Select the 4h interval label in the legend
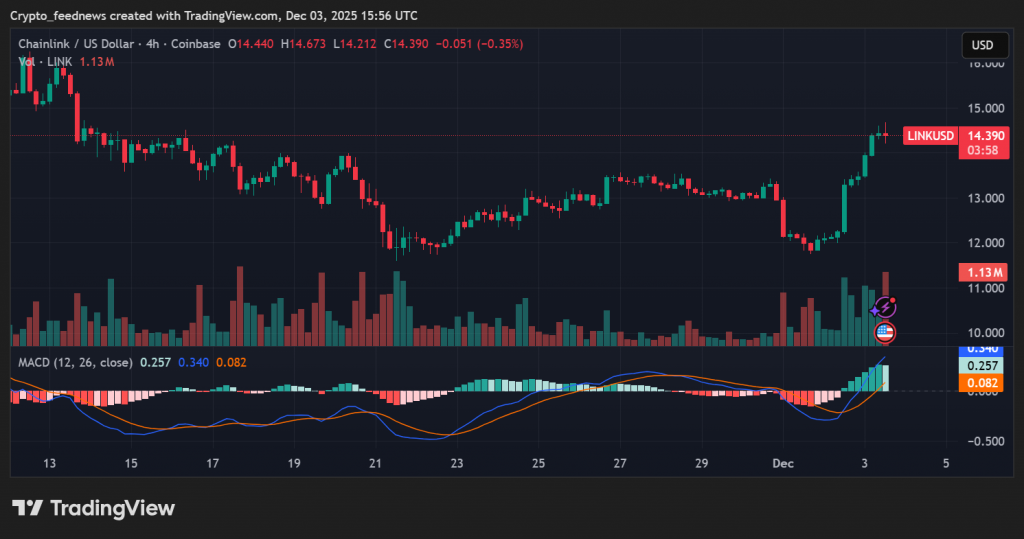Viewport: 1024px width, 539px height. coord(152,44)
